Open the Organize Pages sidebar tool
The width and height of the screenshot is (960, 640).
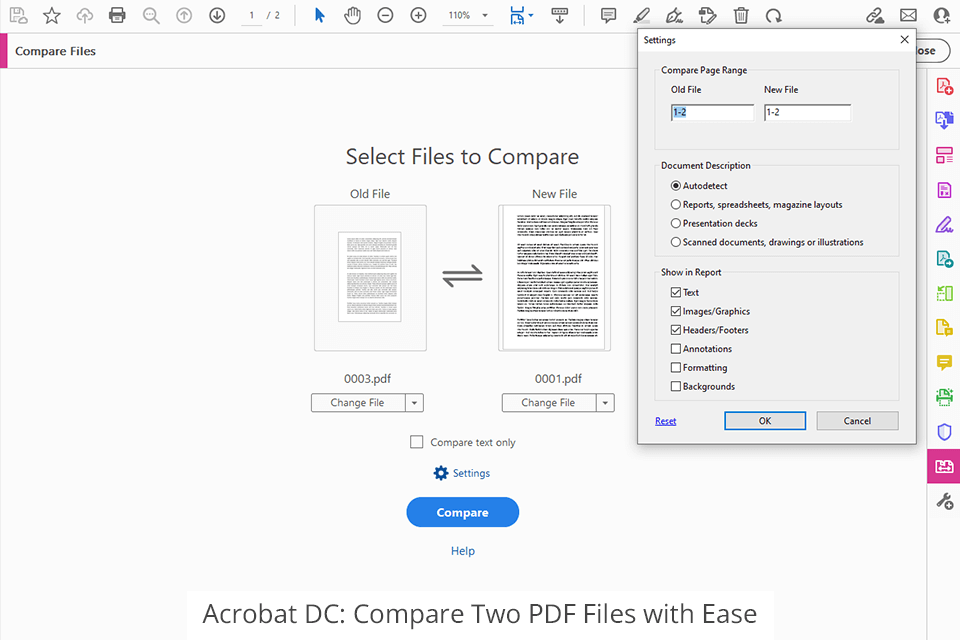point(944,155)
